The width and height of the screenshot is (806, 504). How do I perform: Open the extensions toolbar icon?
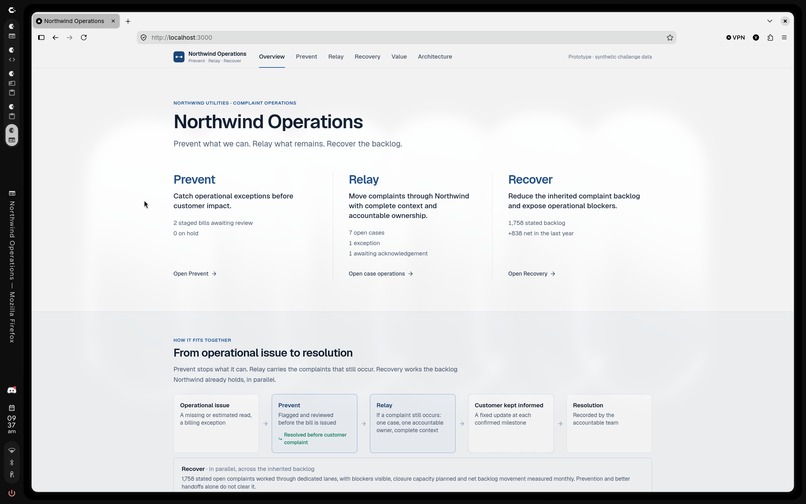coord(770,38)
